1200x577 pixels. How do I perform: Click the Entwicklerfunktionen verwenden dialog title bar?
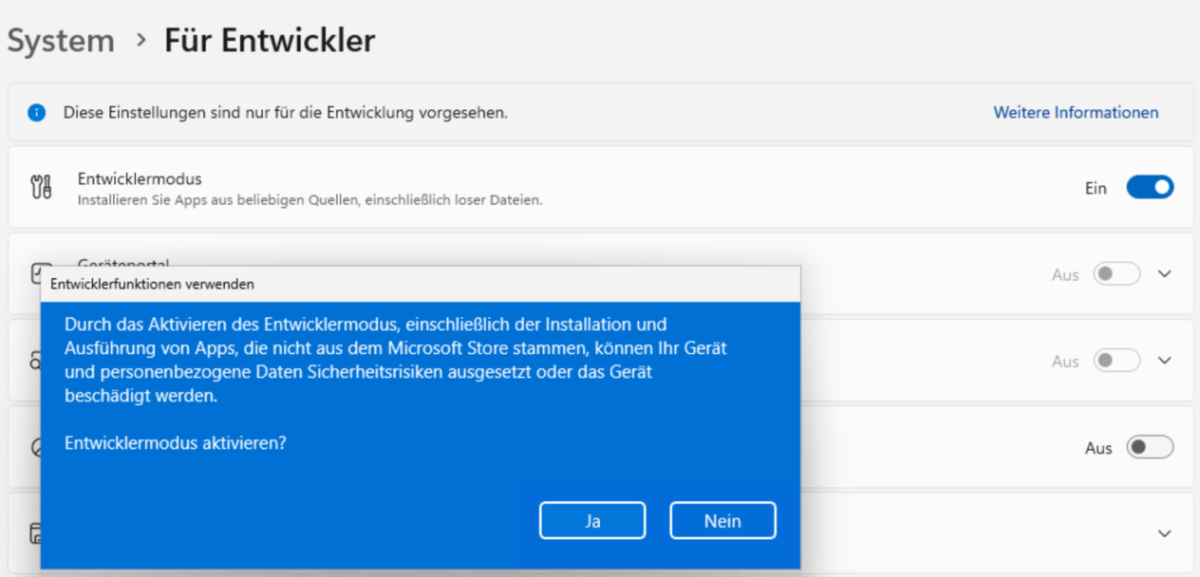coord(420,284)
